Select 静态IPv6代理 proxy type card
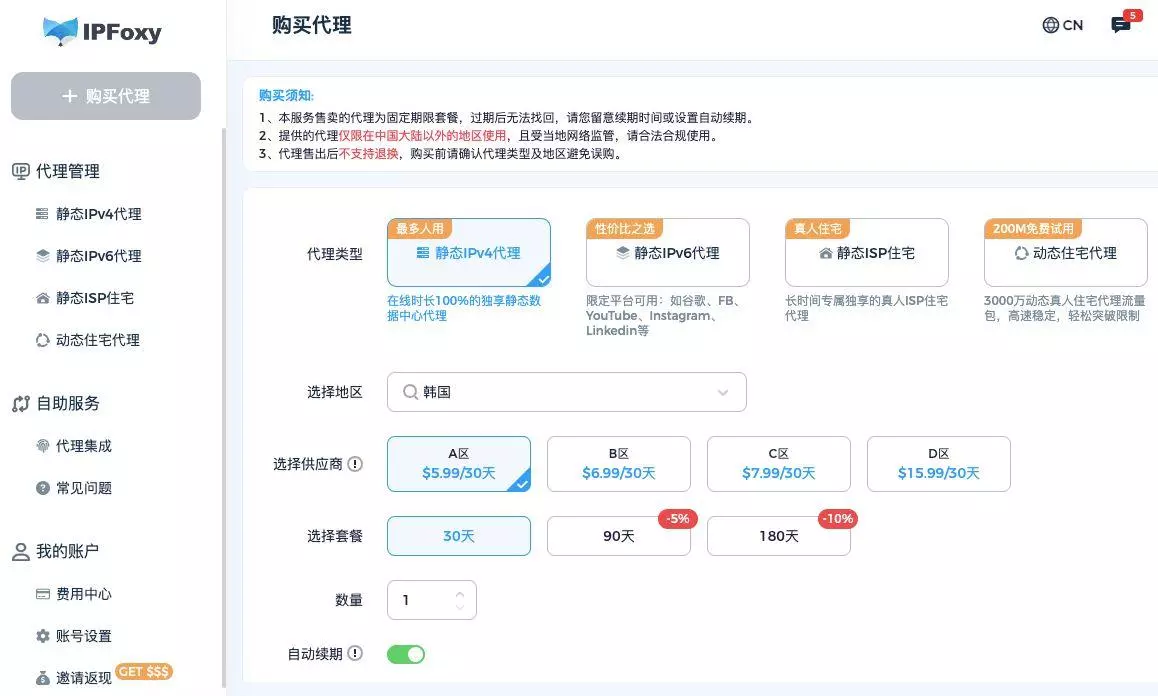The width and height of the screenshot is (1158, 696). coord(668,253)
